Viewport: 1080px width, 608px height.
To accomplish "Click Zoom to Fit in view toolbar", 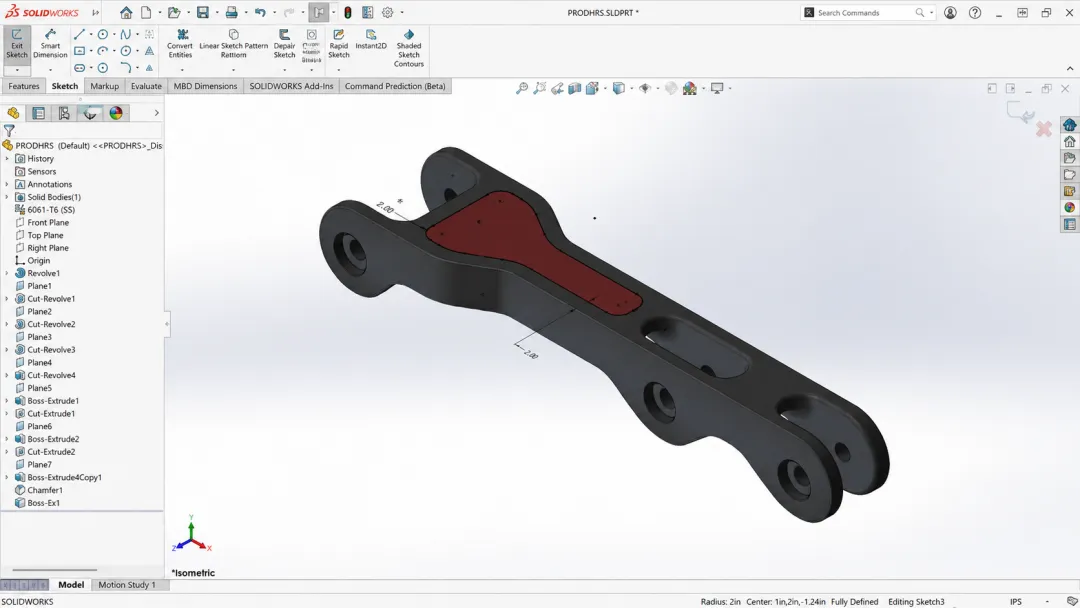I will [522, 88].
